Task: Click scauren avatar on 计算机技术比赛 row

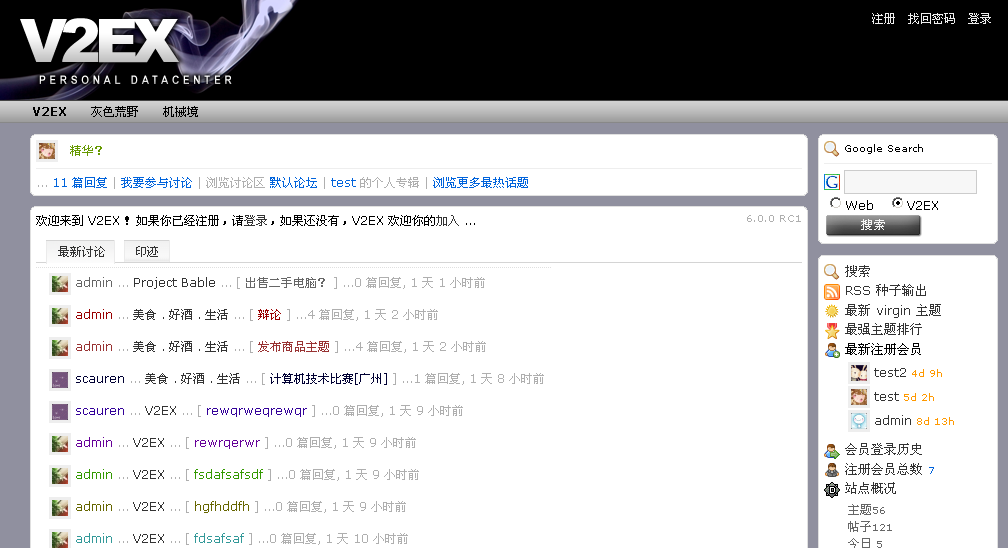Action: point(60,379)
